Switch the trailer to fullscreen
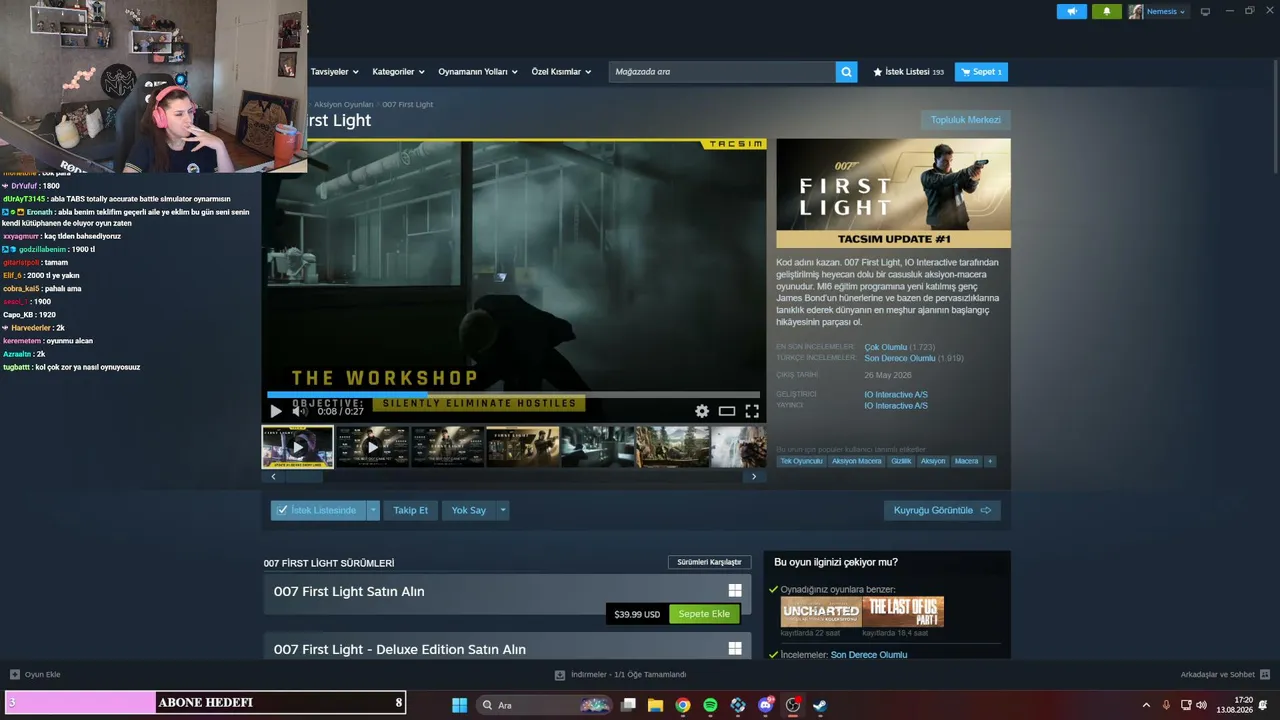This screenshot has width=1280, height=720. (752, 411)
